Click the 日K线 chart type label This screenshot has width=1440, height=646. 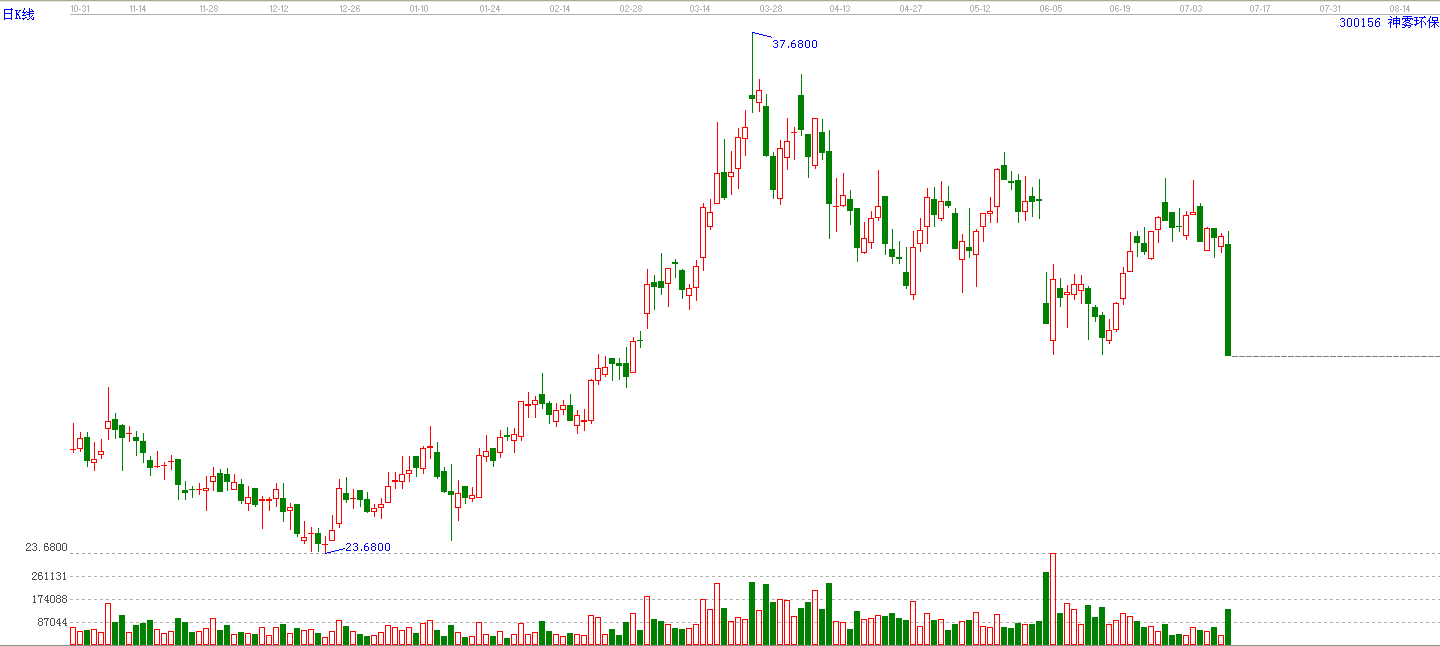(x=18, y=15)
